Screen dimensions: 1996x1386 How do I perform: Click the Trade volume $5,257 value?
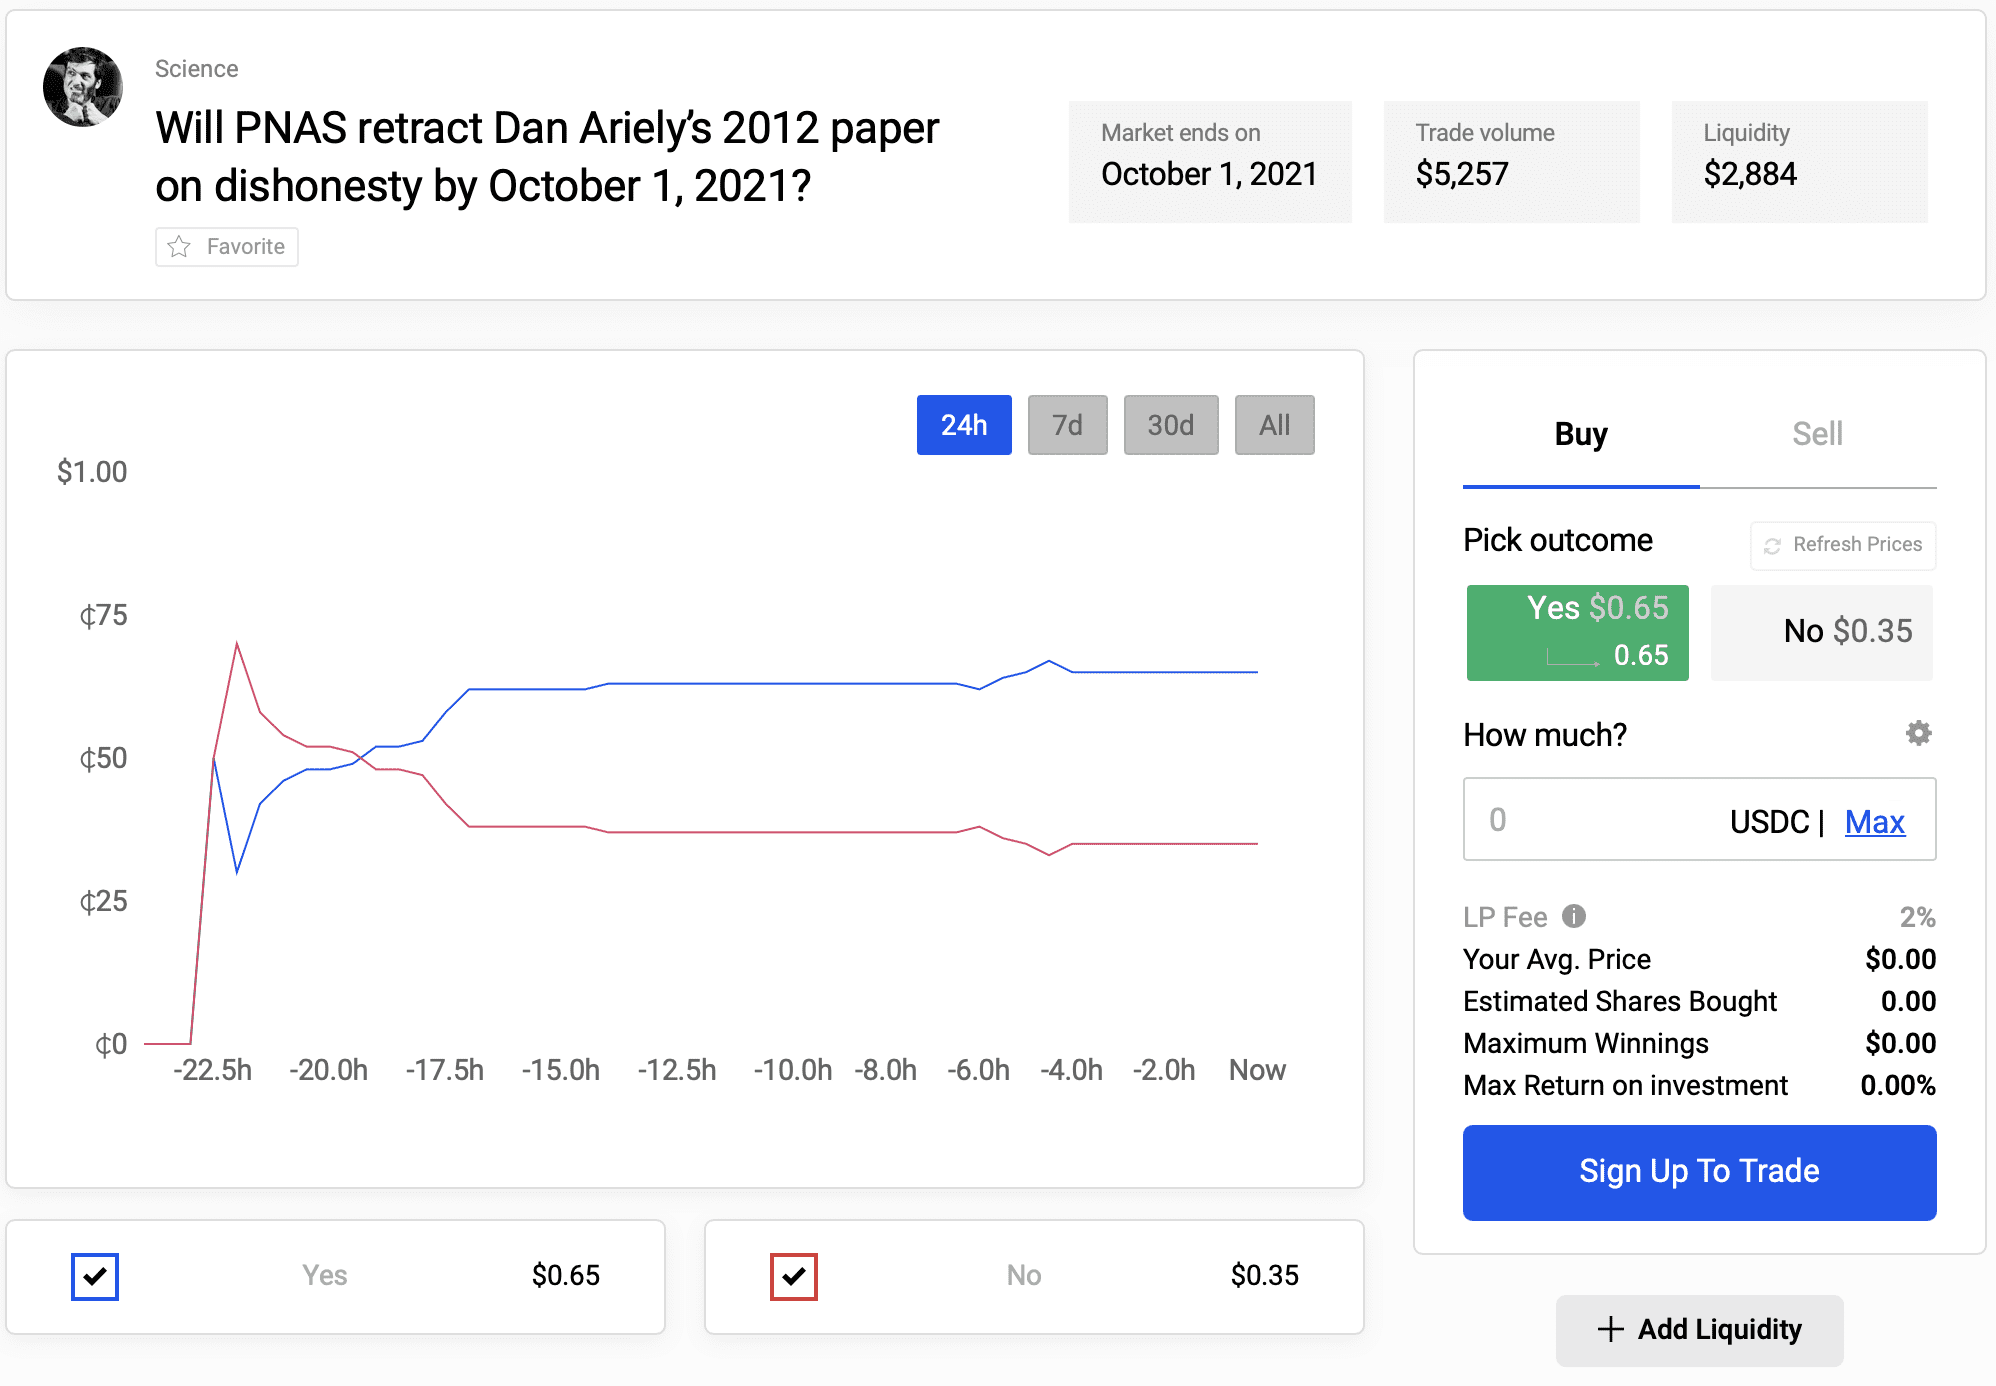tap(1462, 174)
